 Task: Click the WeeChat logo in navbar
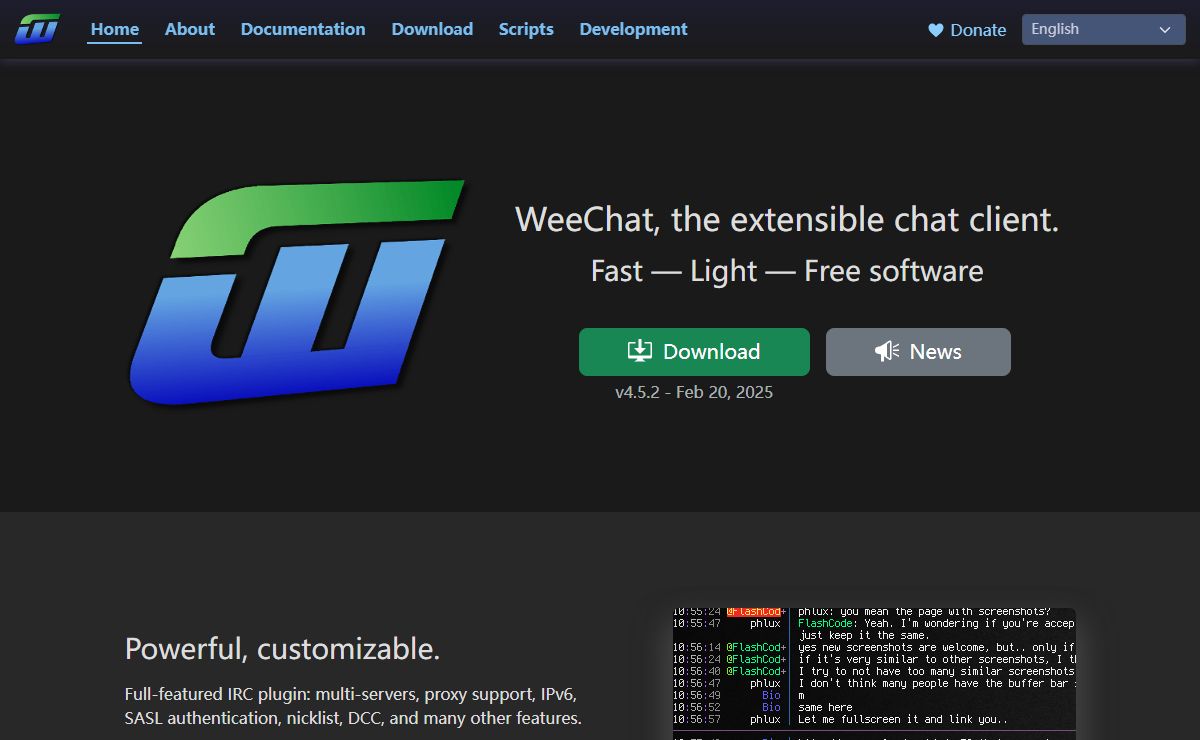[x=37, y=29]
